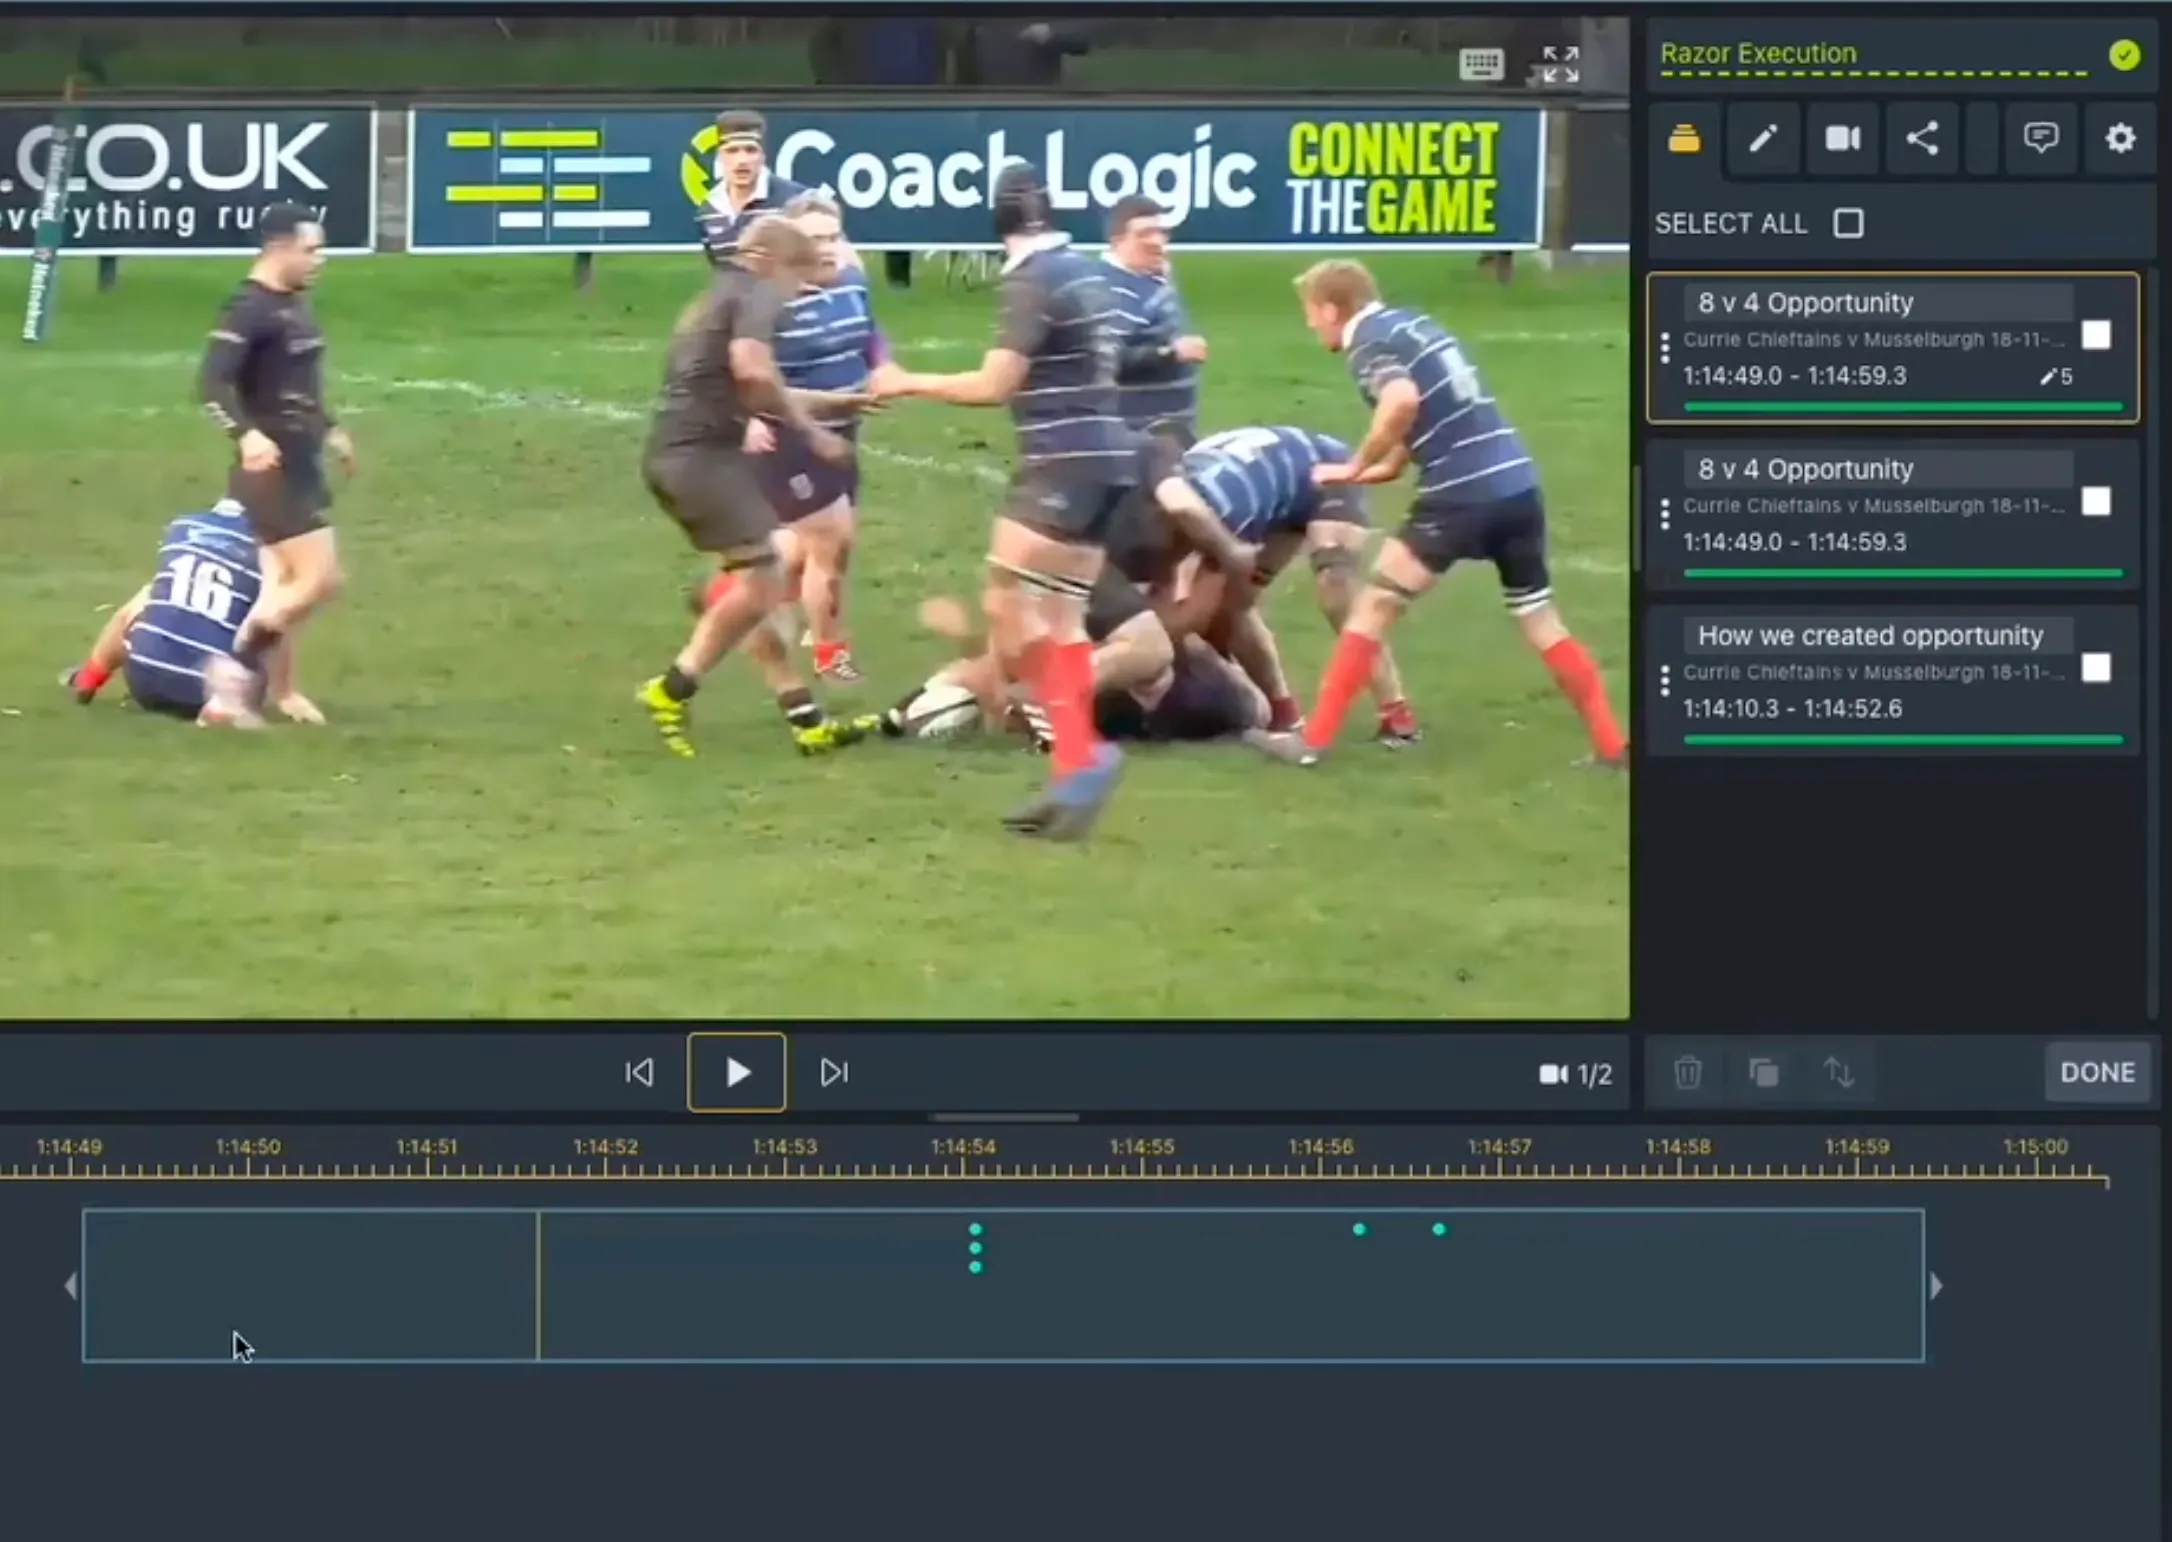Click the duplicate clips icon

(1764, 1073)
